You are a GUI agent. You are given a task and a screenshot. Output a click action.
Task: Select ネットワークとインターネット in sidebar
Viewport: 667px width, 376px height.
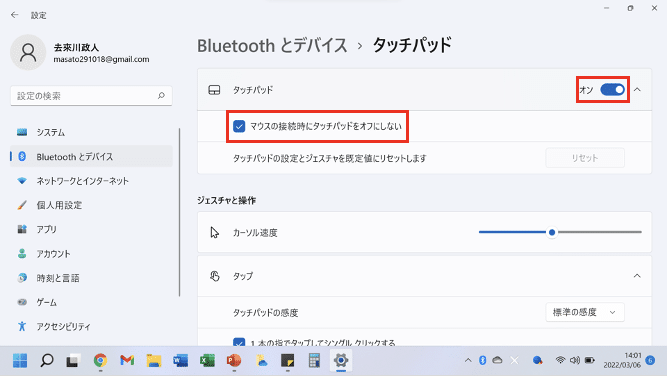[91, 181]
